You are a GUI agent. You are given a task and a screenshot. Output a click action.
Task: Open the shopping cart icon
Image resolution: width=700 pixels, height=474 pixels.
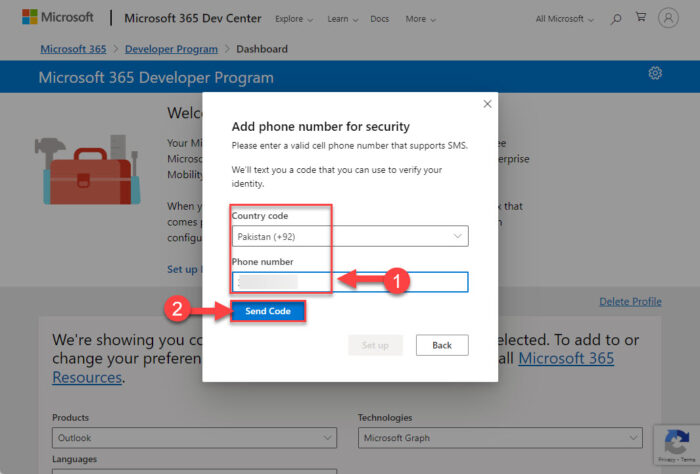tap(641, 17)
